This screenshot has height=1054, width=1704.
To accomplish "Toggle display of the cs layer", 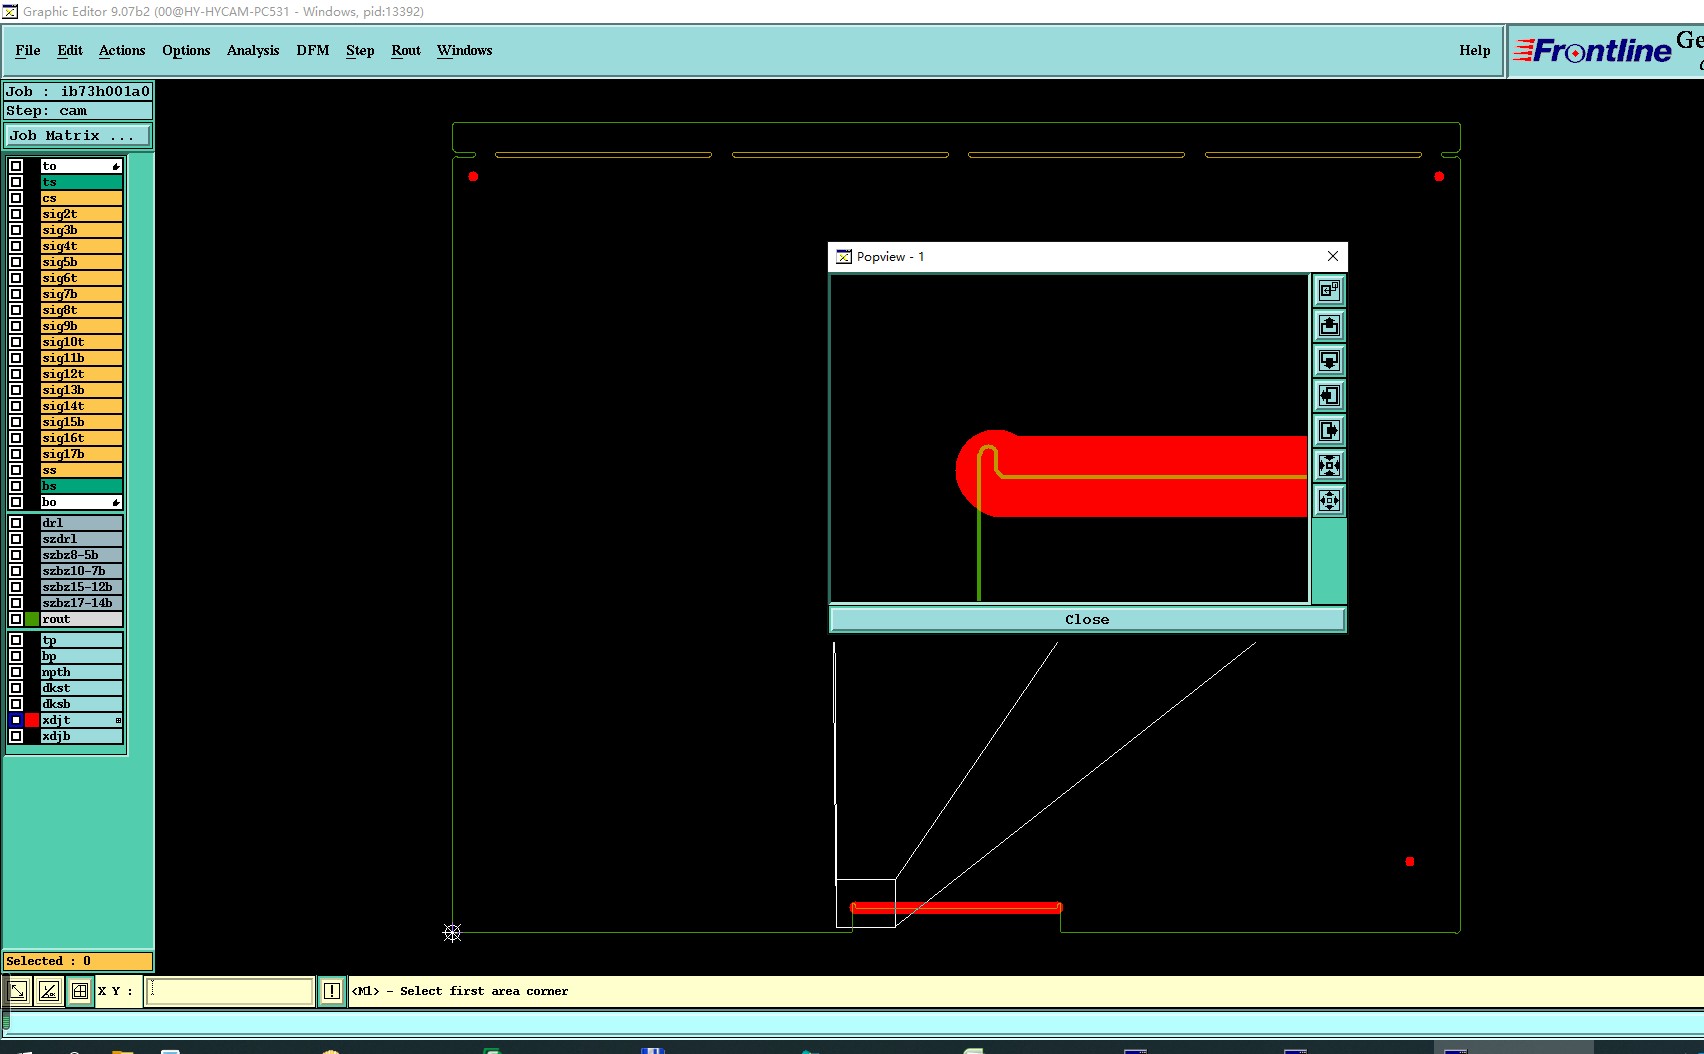I will coord(16,198).
